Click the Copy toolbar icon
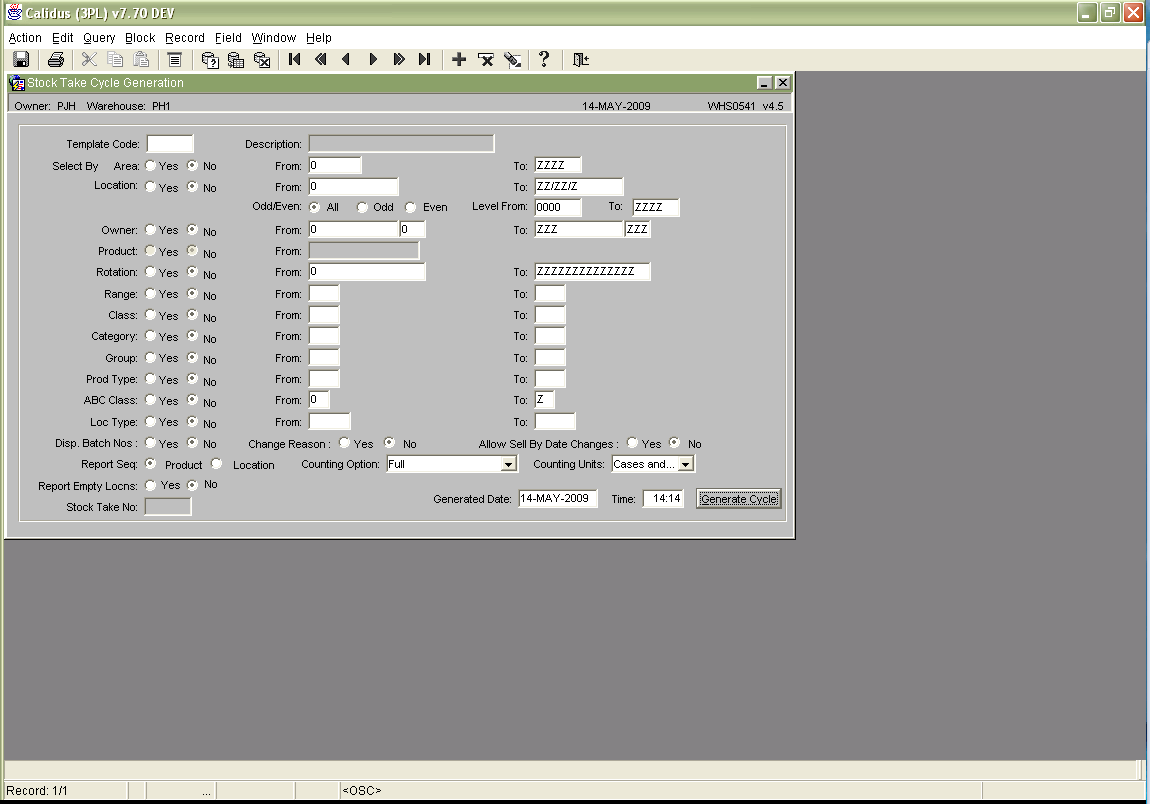Viewport: 1150px width, 804px height. click(115, 59)
